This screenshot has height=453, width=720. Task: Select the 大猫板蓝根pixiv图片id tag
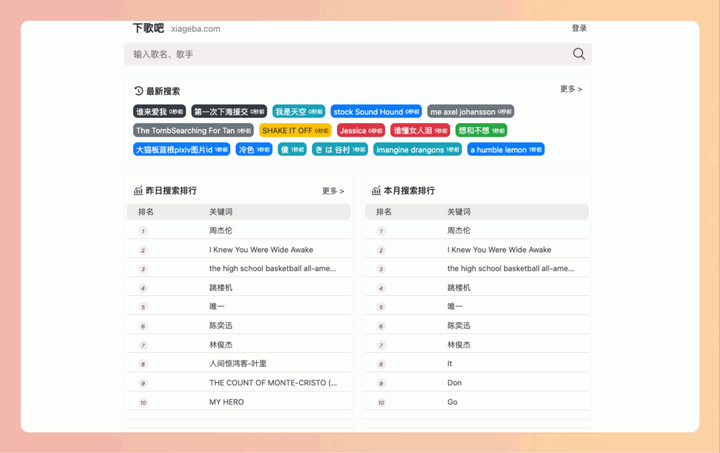click(182, 150)
